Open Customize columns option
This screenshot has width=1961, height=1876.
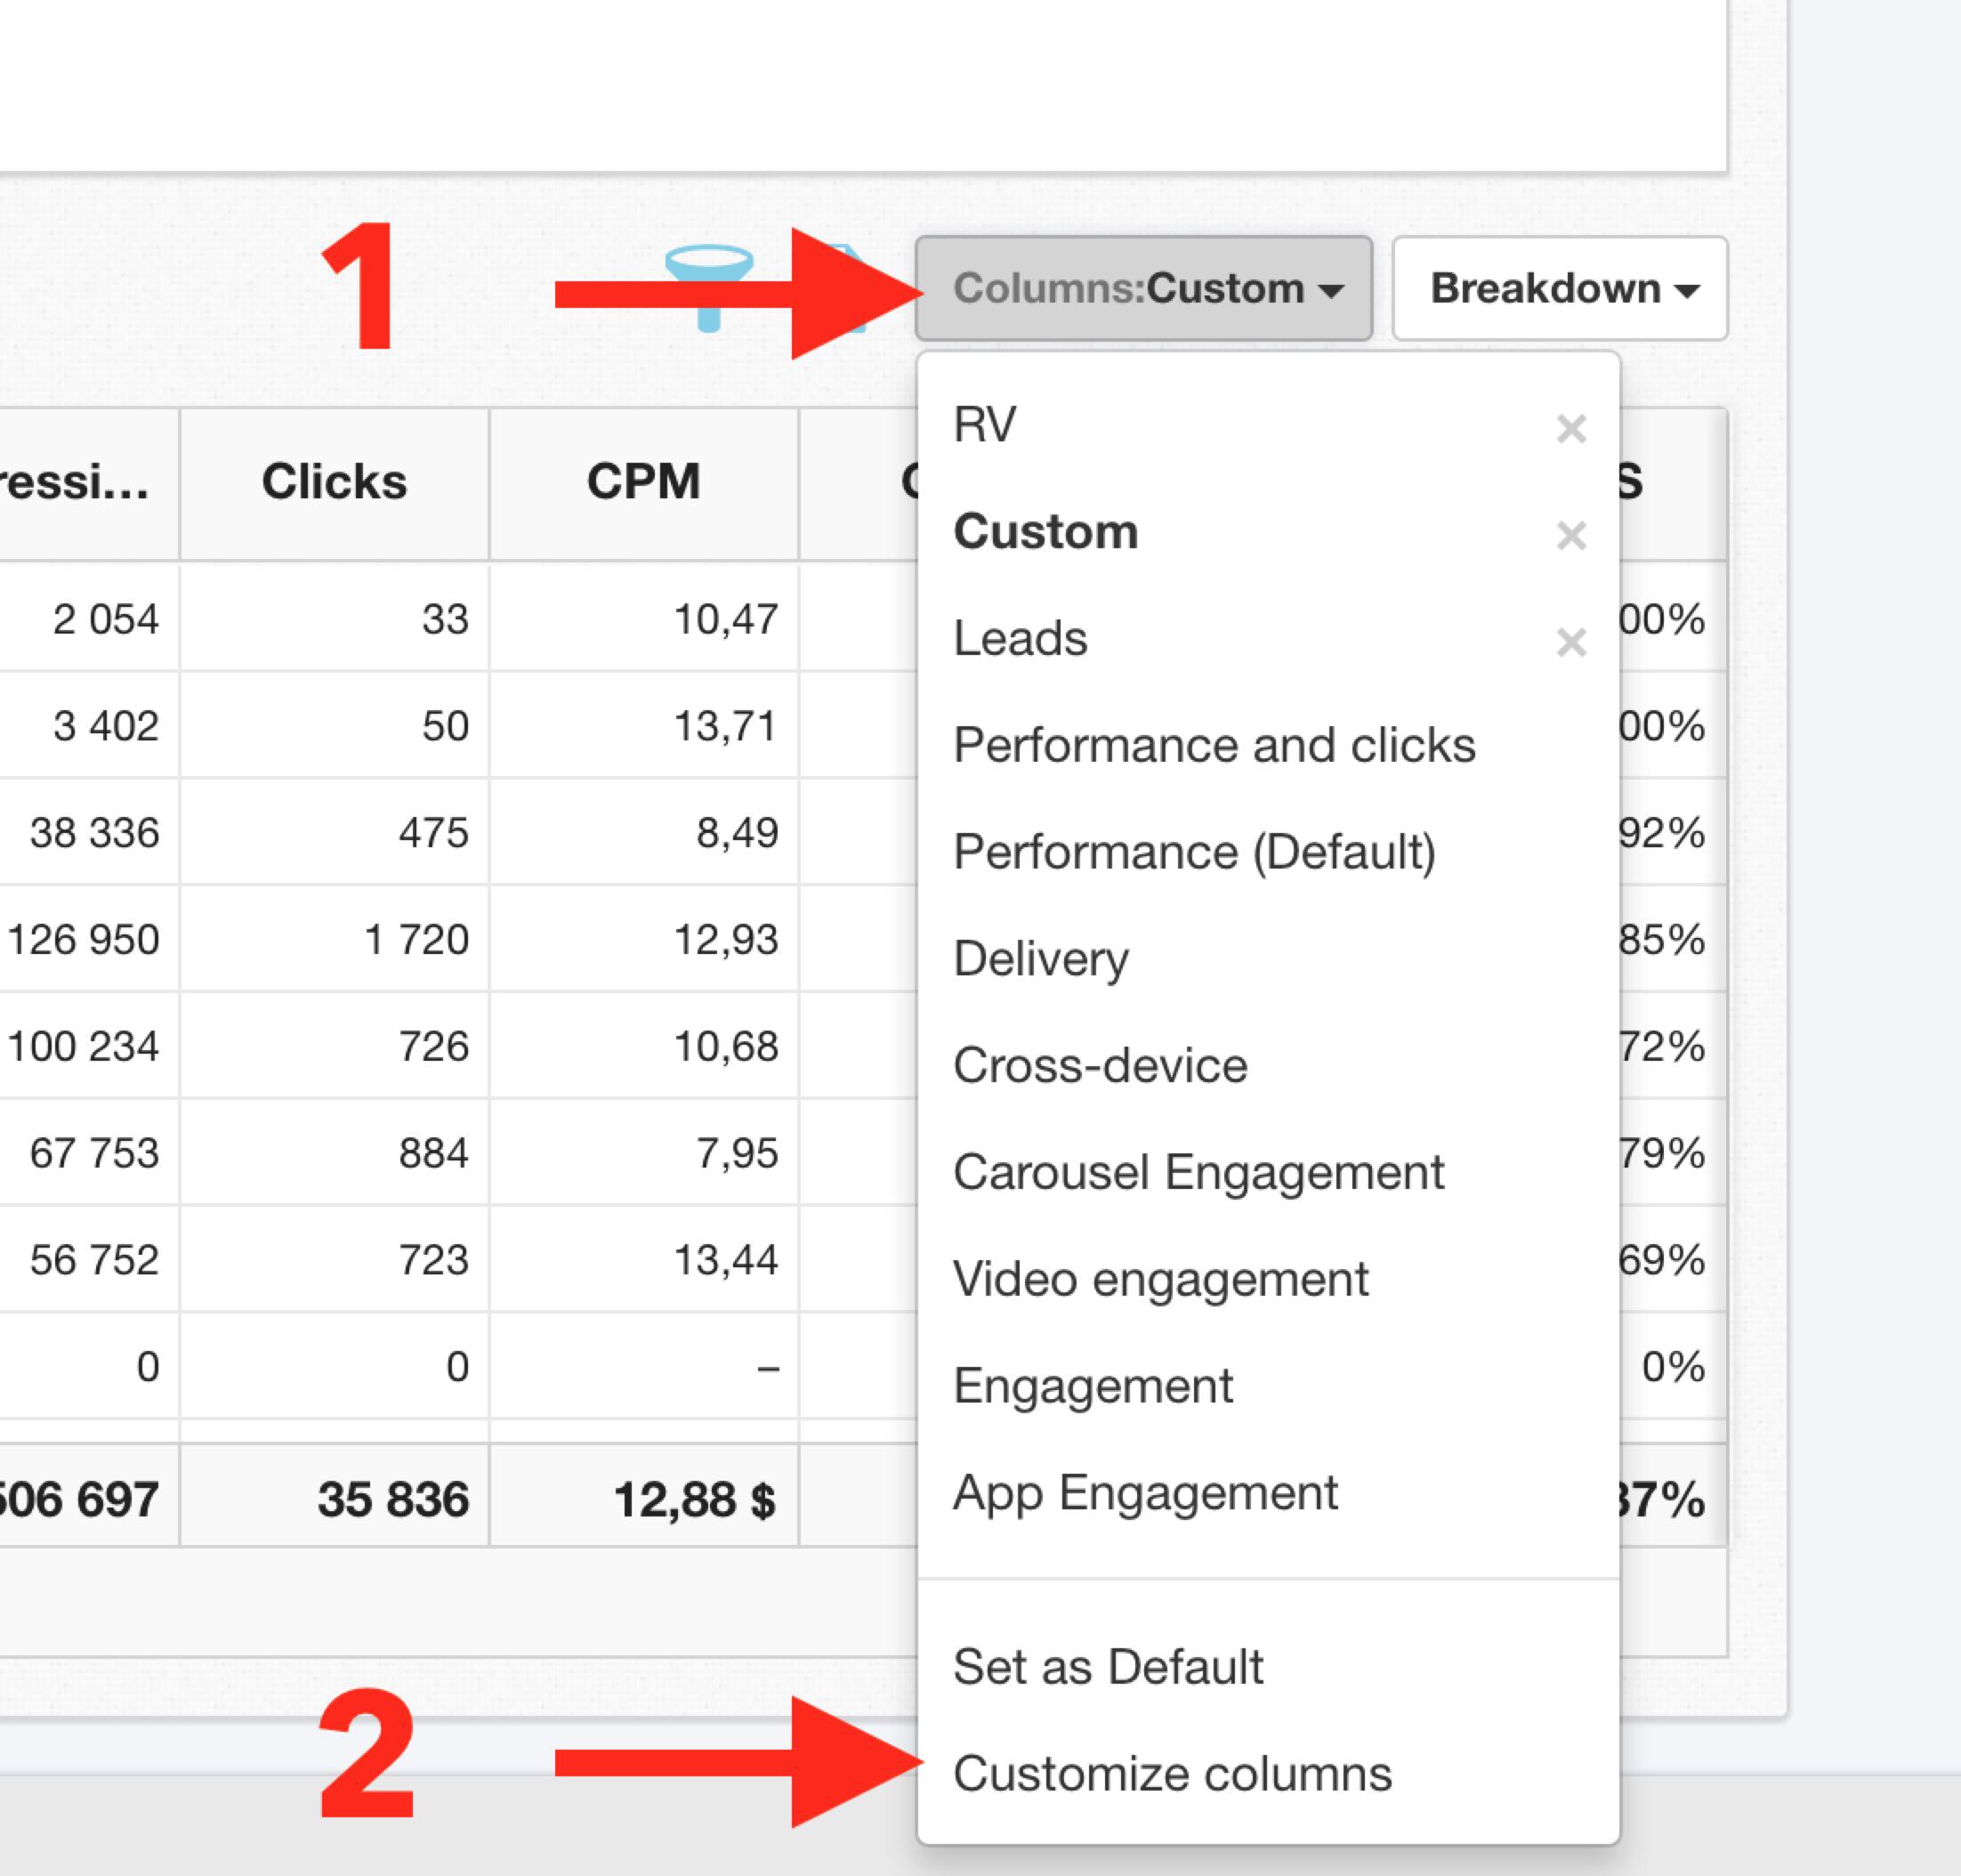click(x=1172, y=1774)
